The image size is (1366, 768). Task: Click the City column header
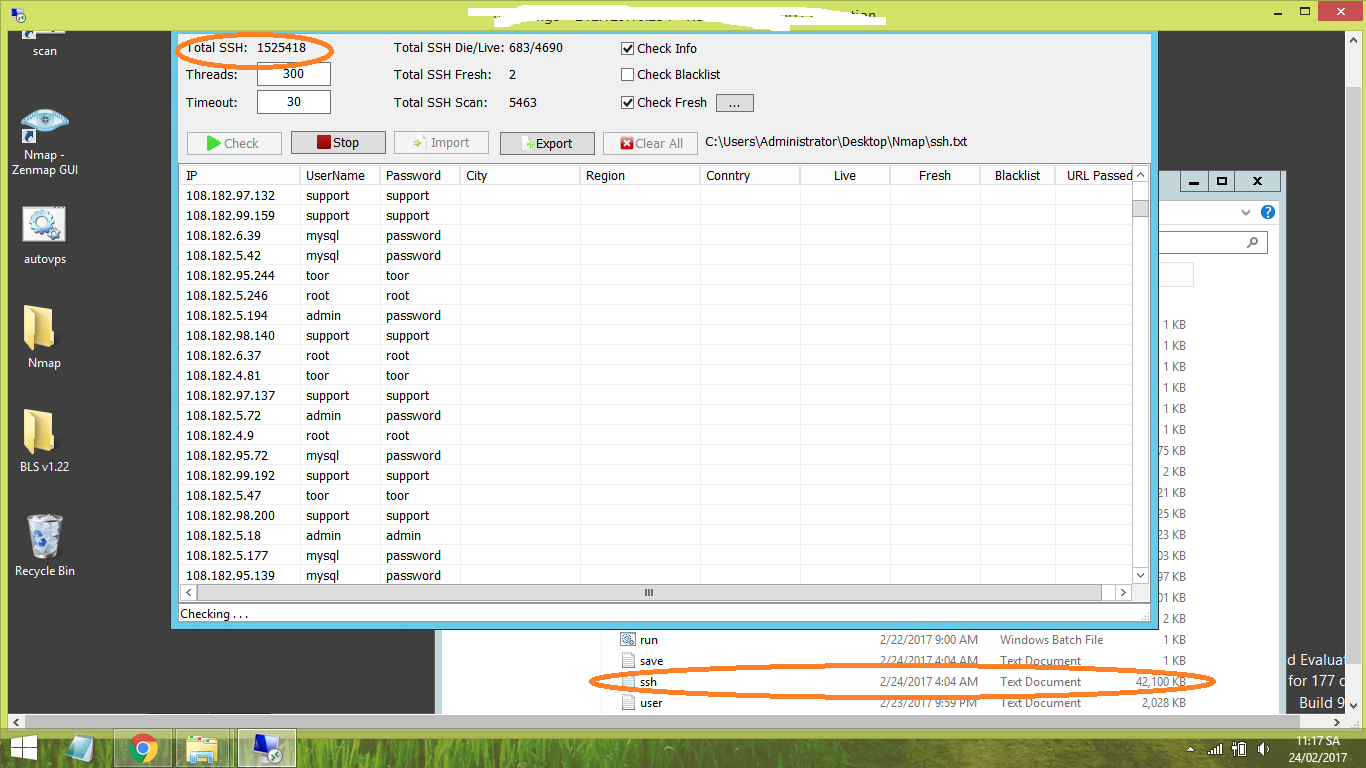tap(520, 175)
